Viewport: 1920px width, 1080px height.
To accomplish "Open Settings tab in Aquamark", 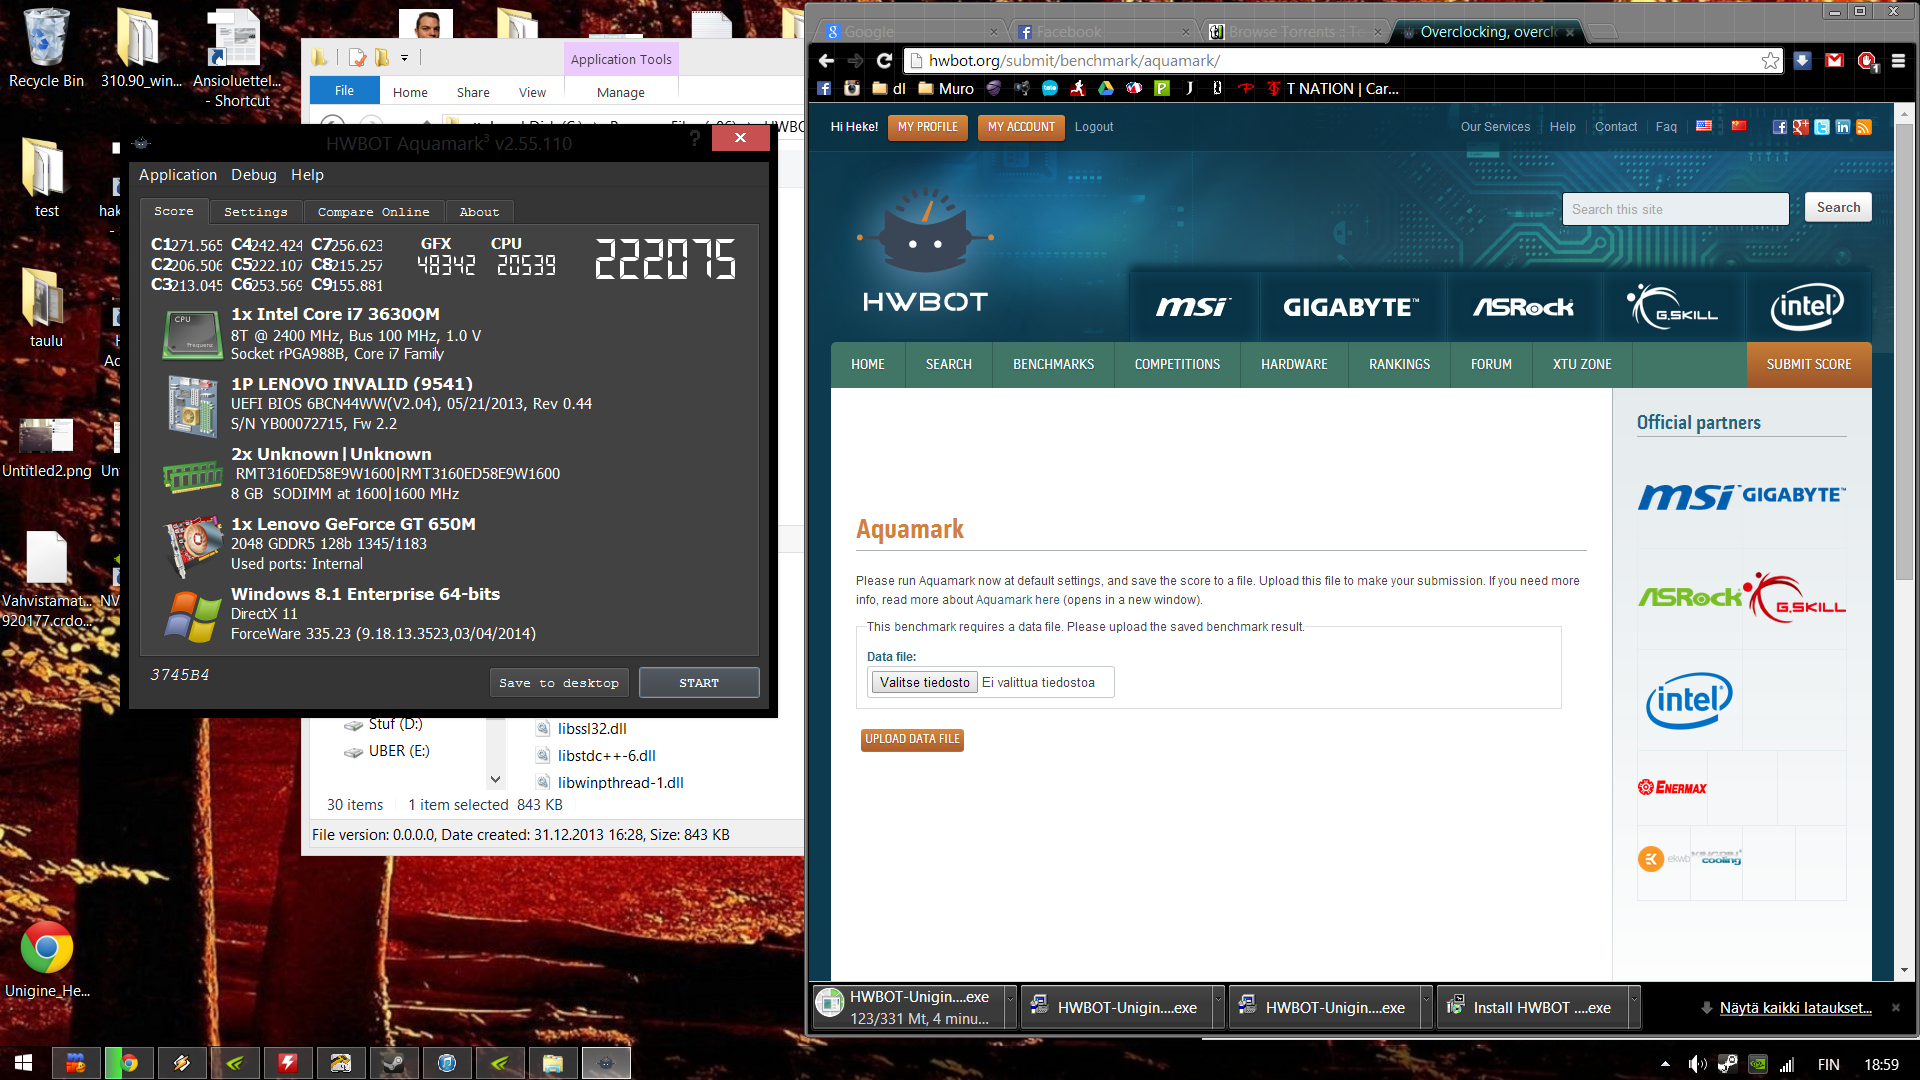I will [255, 212].
